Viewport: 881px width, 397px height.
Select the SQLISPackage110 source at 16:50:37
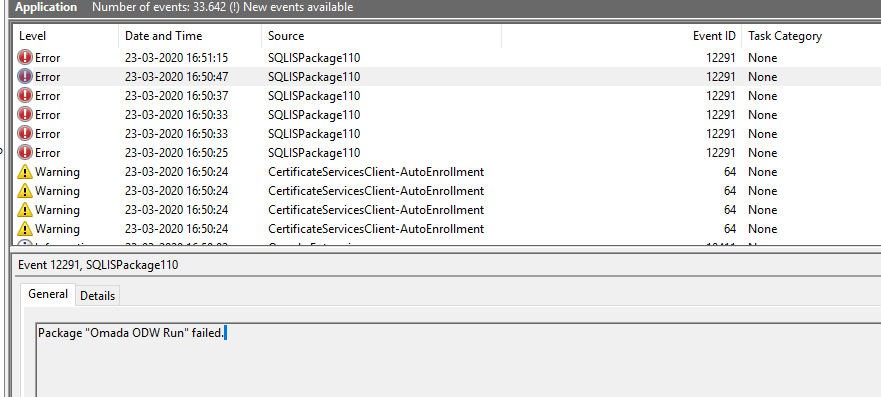pos(314,96)
